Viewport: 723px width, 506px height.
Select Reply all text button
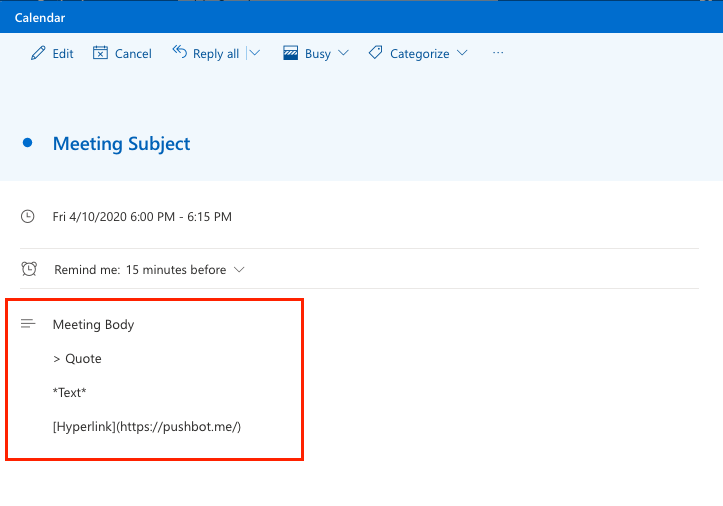[216, 54]
